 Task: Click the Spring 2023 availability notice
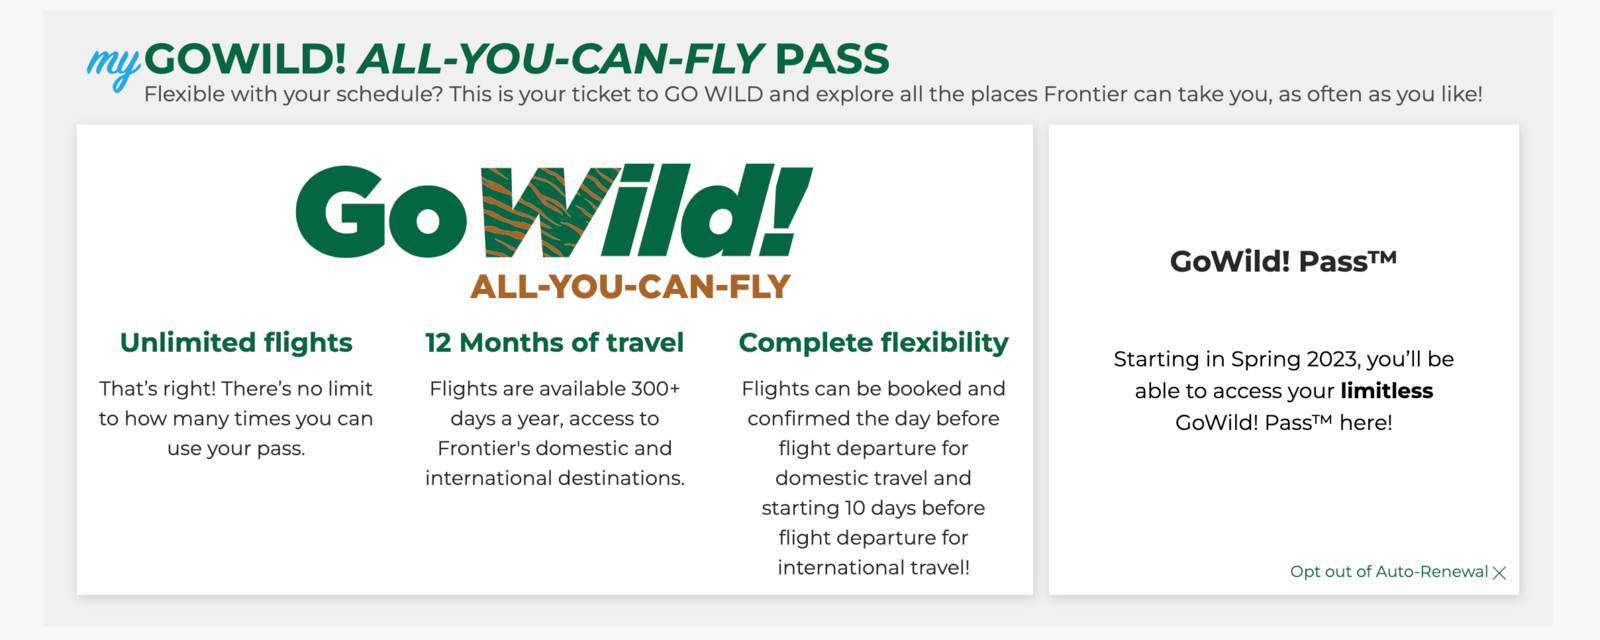[1283, 390]
